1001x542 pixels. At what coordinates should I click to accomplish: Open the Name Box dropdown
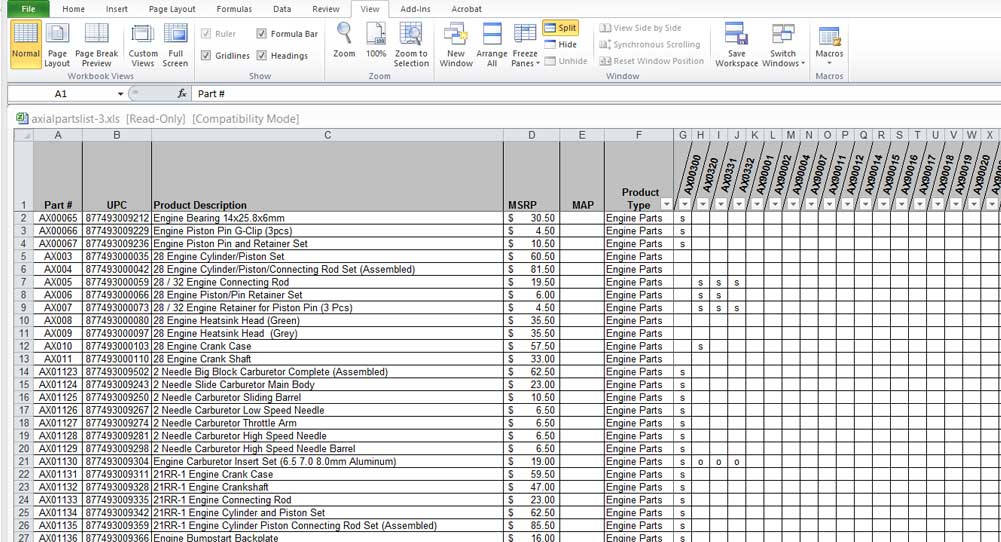[120, 94]
